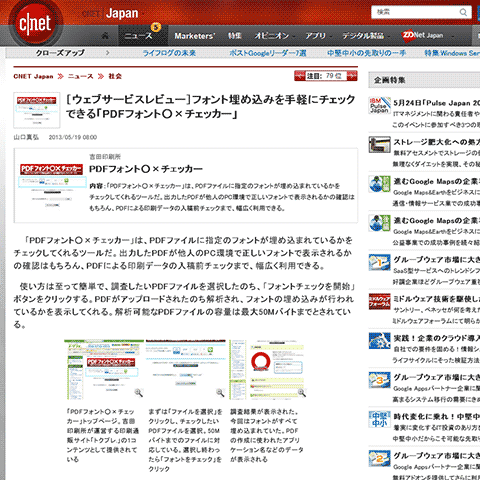Click groupware number 3 sidebar icon
Screen dimensions: 480x480
pyautogui.click(x=379, y=380)
